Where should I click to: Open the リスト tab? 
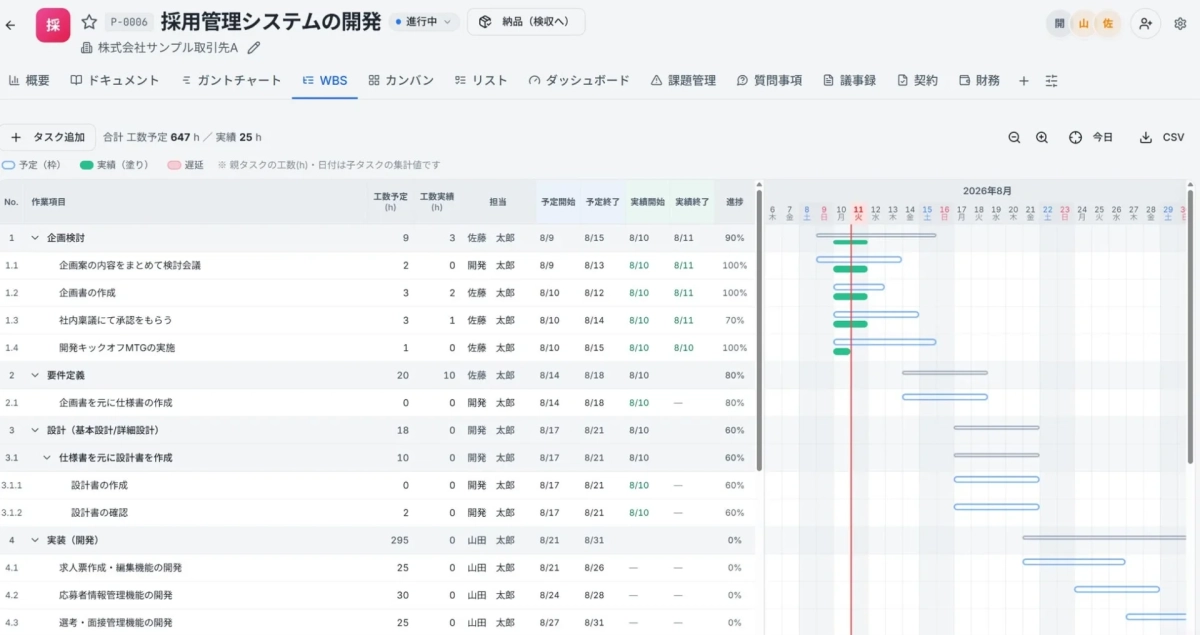[x=481, y=81]
